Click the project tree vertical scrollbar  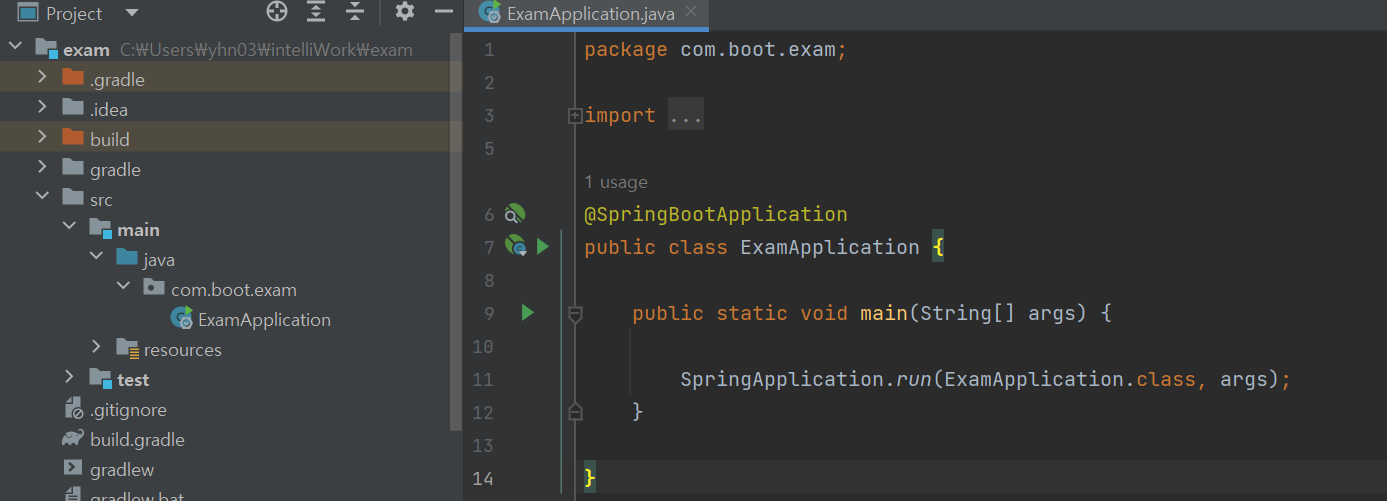(456, 230)
